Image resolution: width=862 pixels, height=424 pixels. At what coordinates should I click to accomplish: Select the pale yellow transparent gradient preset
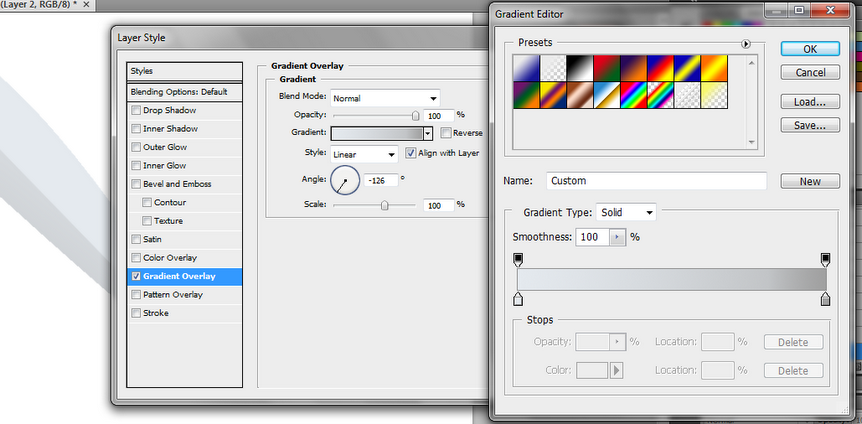click(714, 95)
